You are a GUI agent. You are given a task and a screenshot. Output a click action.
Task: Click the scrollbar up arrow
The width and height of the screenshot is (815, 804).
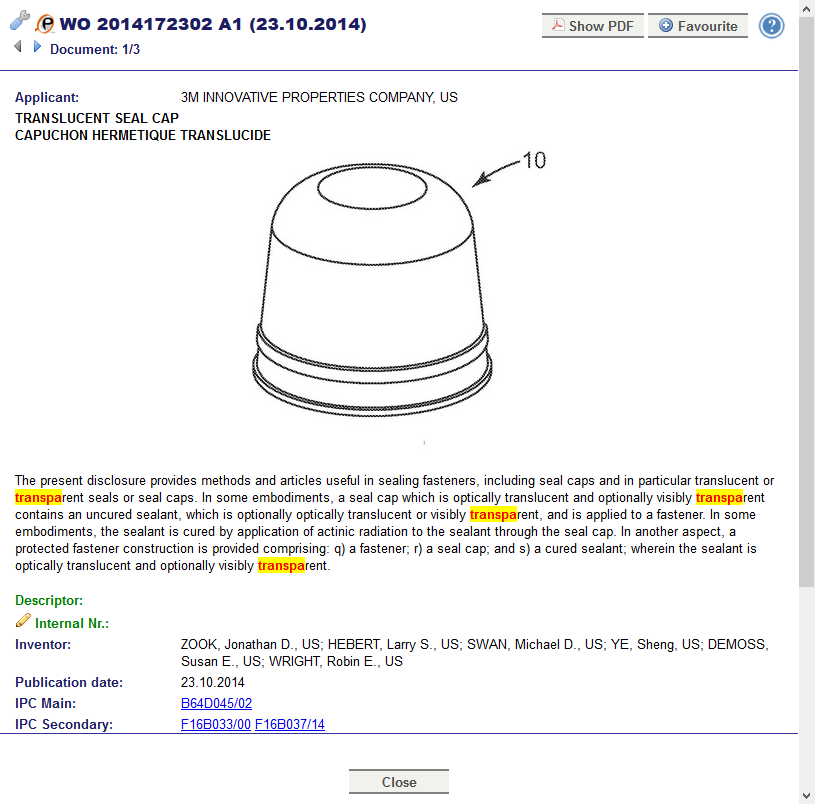(807, 8)
